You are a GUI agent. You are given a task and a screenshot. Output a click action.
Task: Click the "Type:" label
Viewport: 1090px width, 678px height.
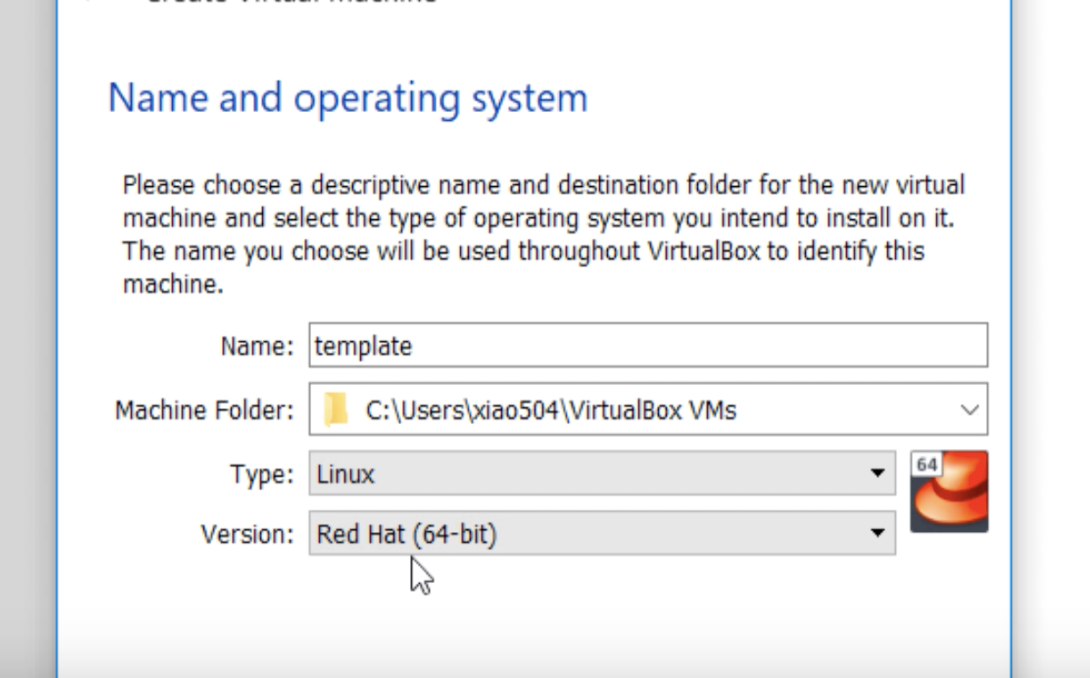pyautogui.click(x=262, y=475)
